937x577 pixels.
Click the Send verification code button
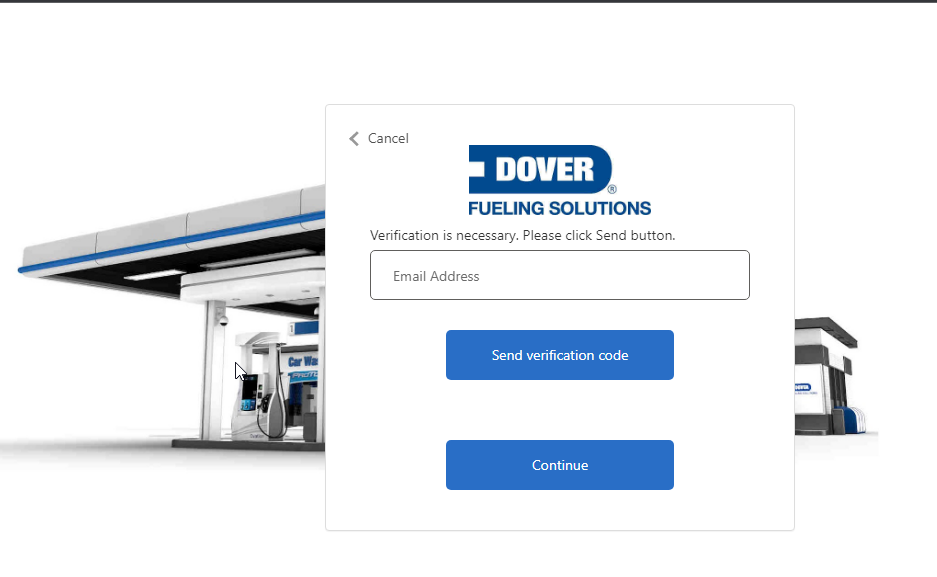pos(559,355)
